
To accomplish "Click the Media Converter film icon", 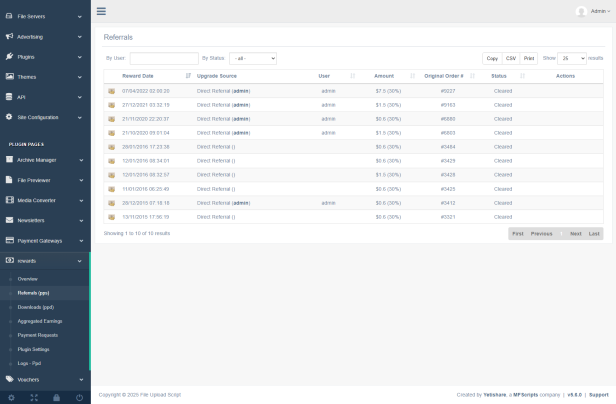I will [9, 200].
